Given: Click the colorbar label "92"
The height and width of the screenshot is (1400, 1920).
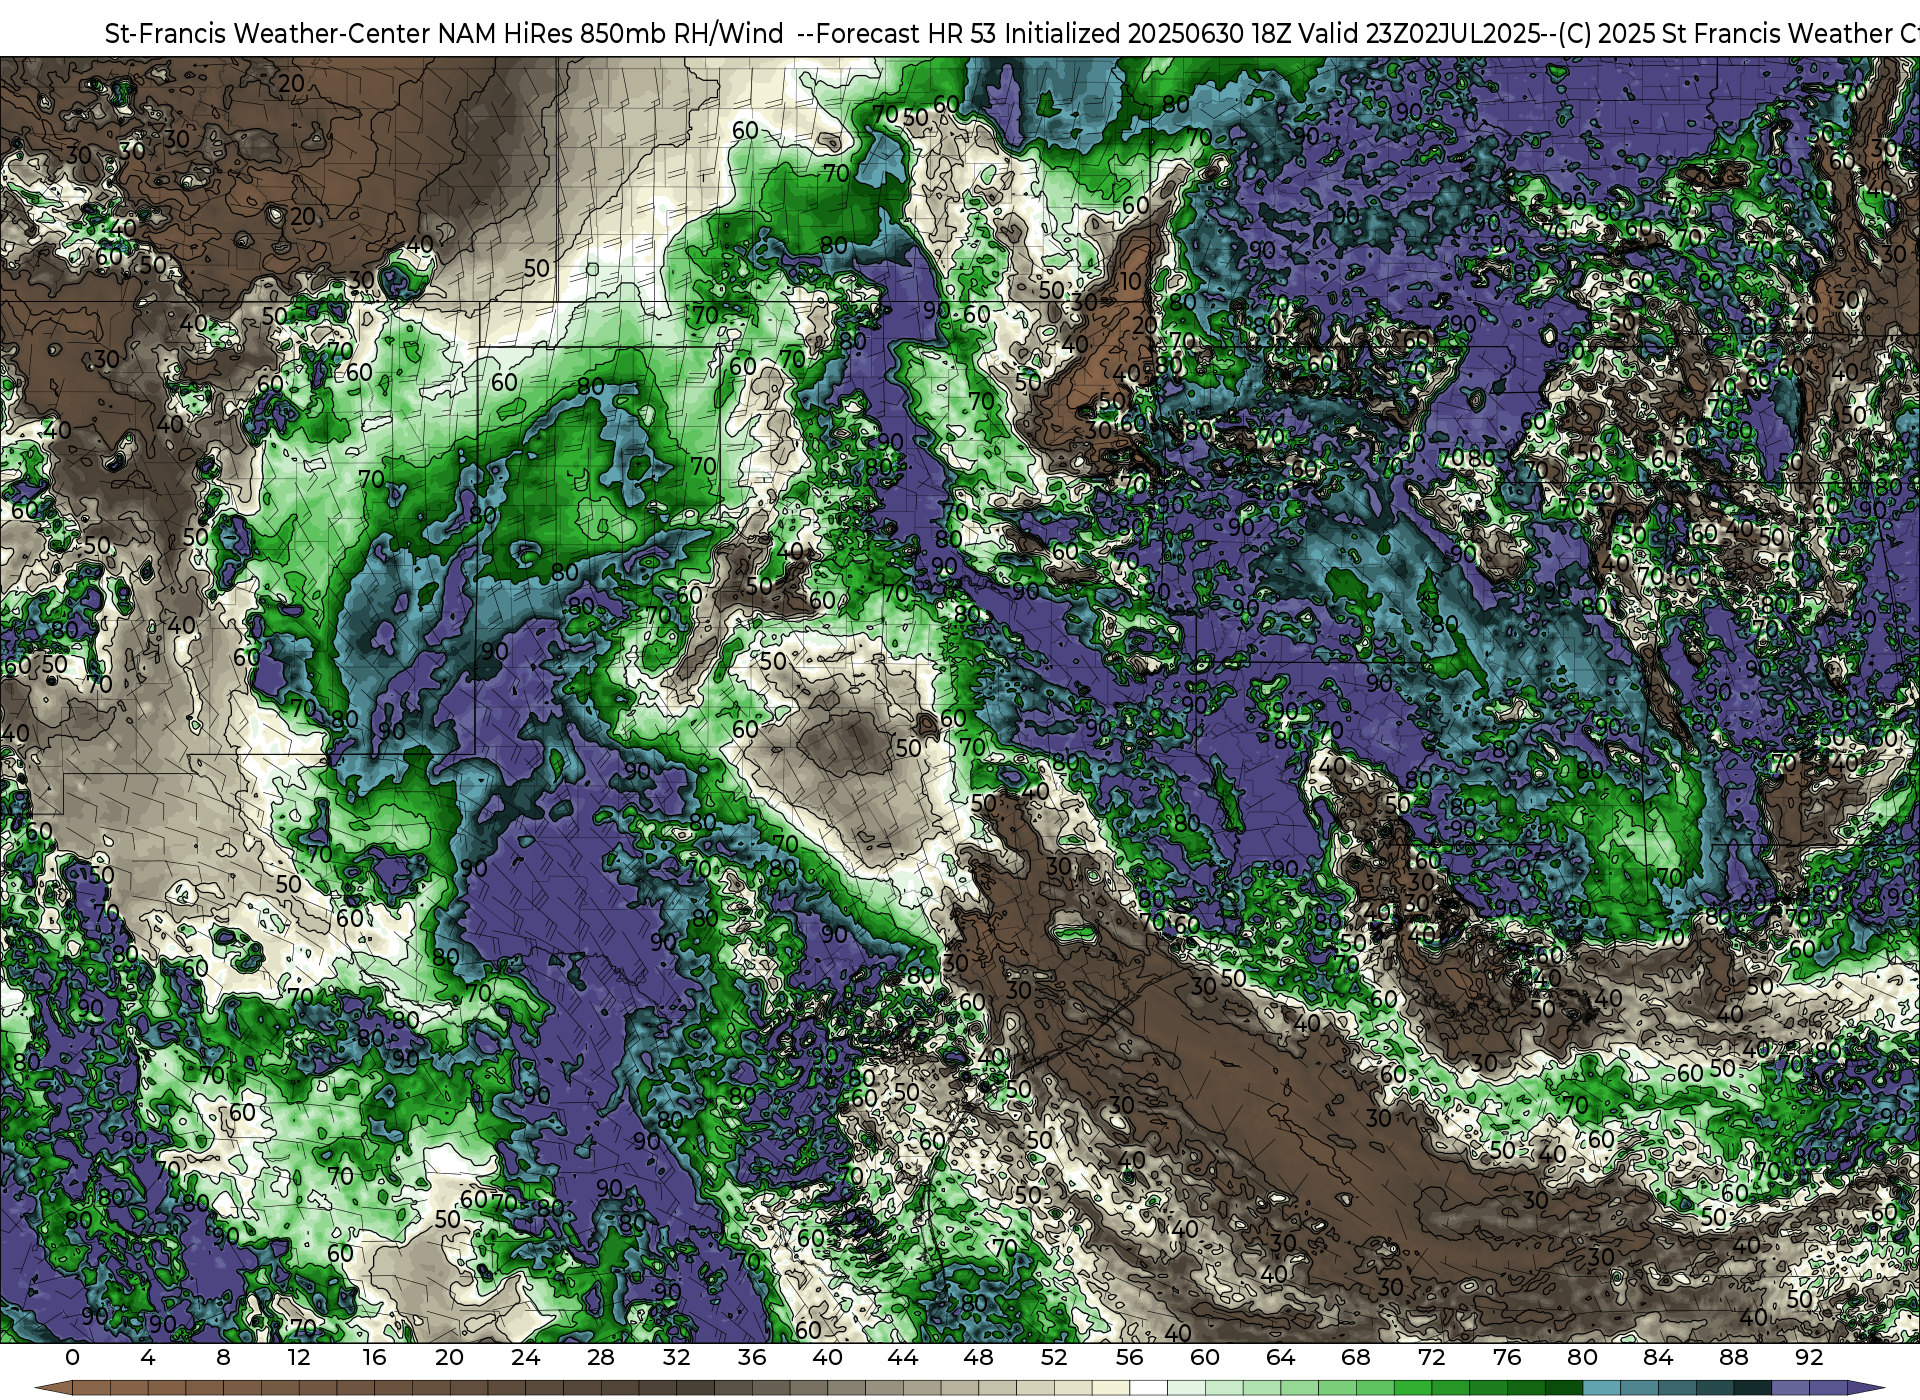Looking at the screenshot, I should point(1809,1357).
